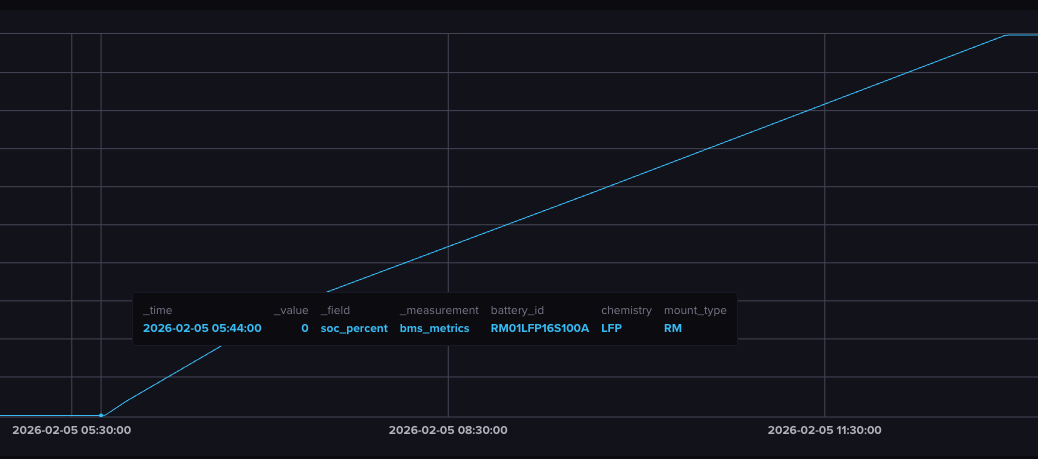Screen dimensions: 1038x459
Task: Click the soc_percent field value
Action: 354,328
